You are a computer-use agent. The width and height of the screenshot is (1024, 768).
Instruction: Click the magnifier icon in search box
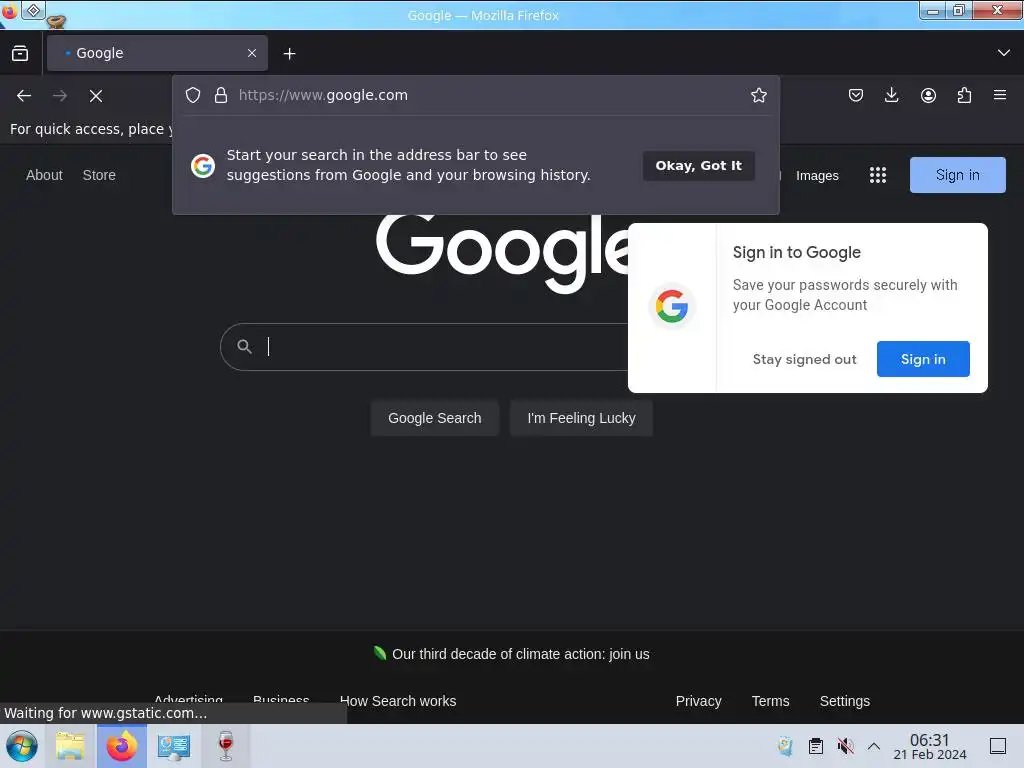(244, 347)
